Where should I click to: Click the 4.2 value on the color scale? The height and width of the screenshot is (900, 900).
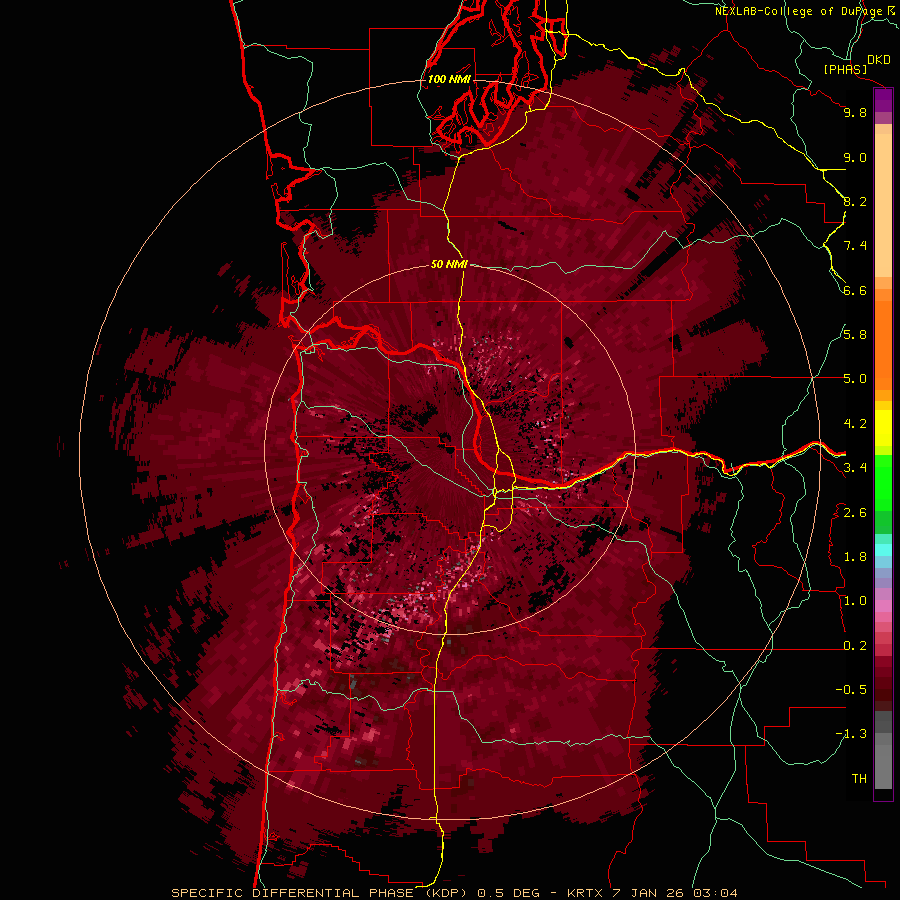[855, 424]
